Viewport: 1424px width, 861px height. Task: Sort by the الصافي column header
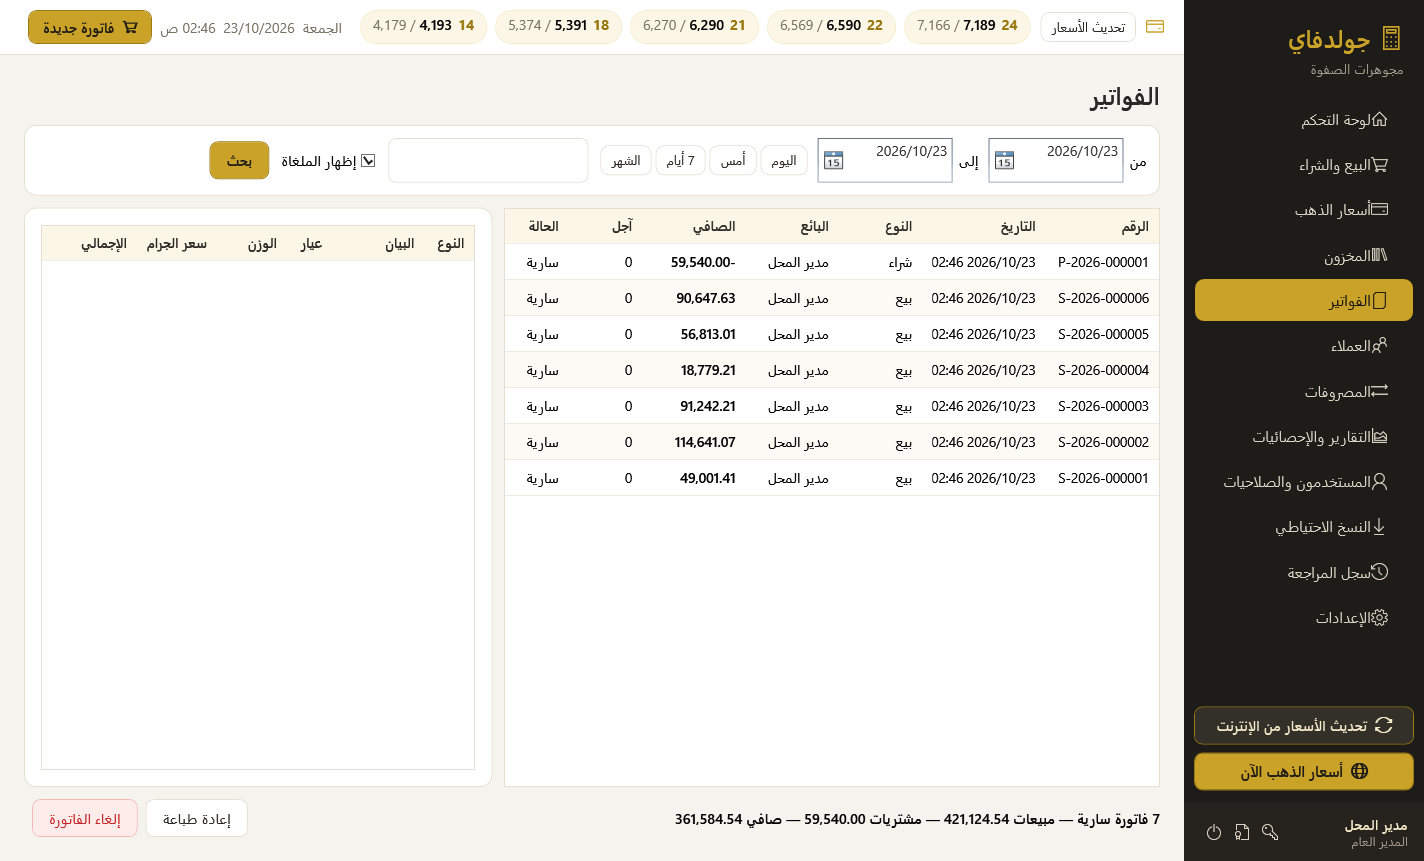click(716, 227)
